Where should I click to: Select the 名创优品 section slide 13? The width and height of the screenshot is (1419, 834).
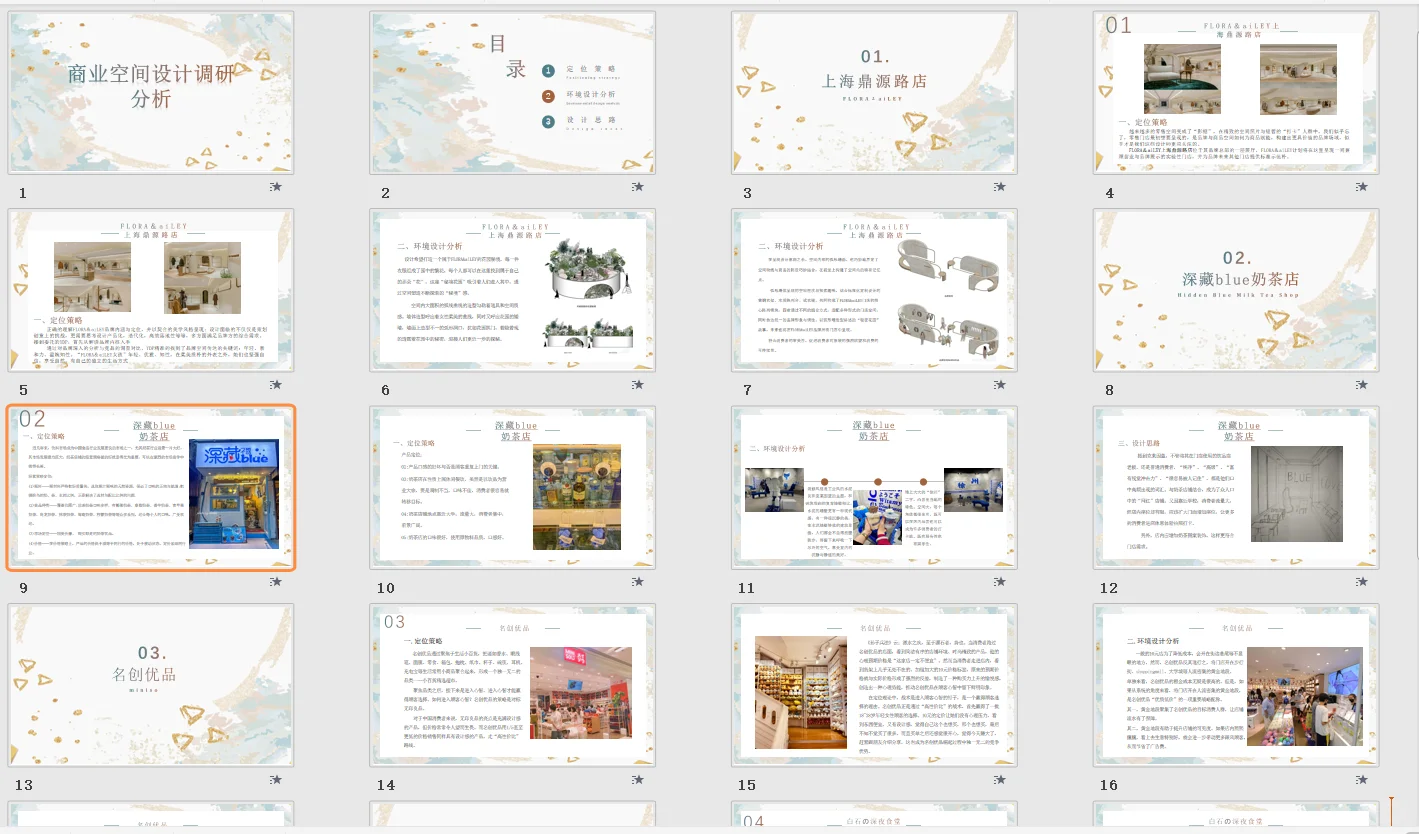pos(151,685)
